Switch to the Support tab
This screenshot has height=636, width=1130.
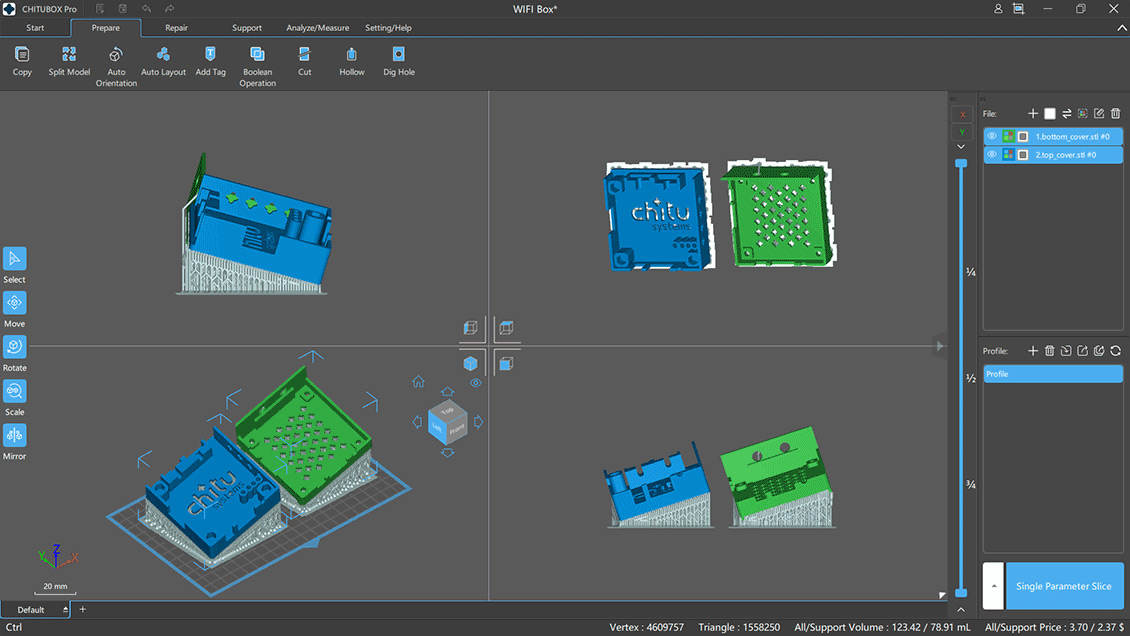coord(246,28)
